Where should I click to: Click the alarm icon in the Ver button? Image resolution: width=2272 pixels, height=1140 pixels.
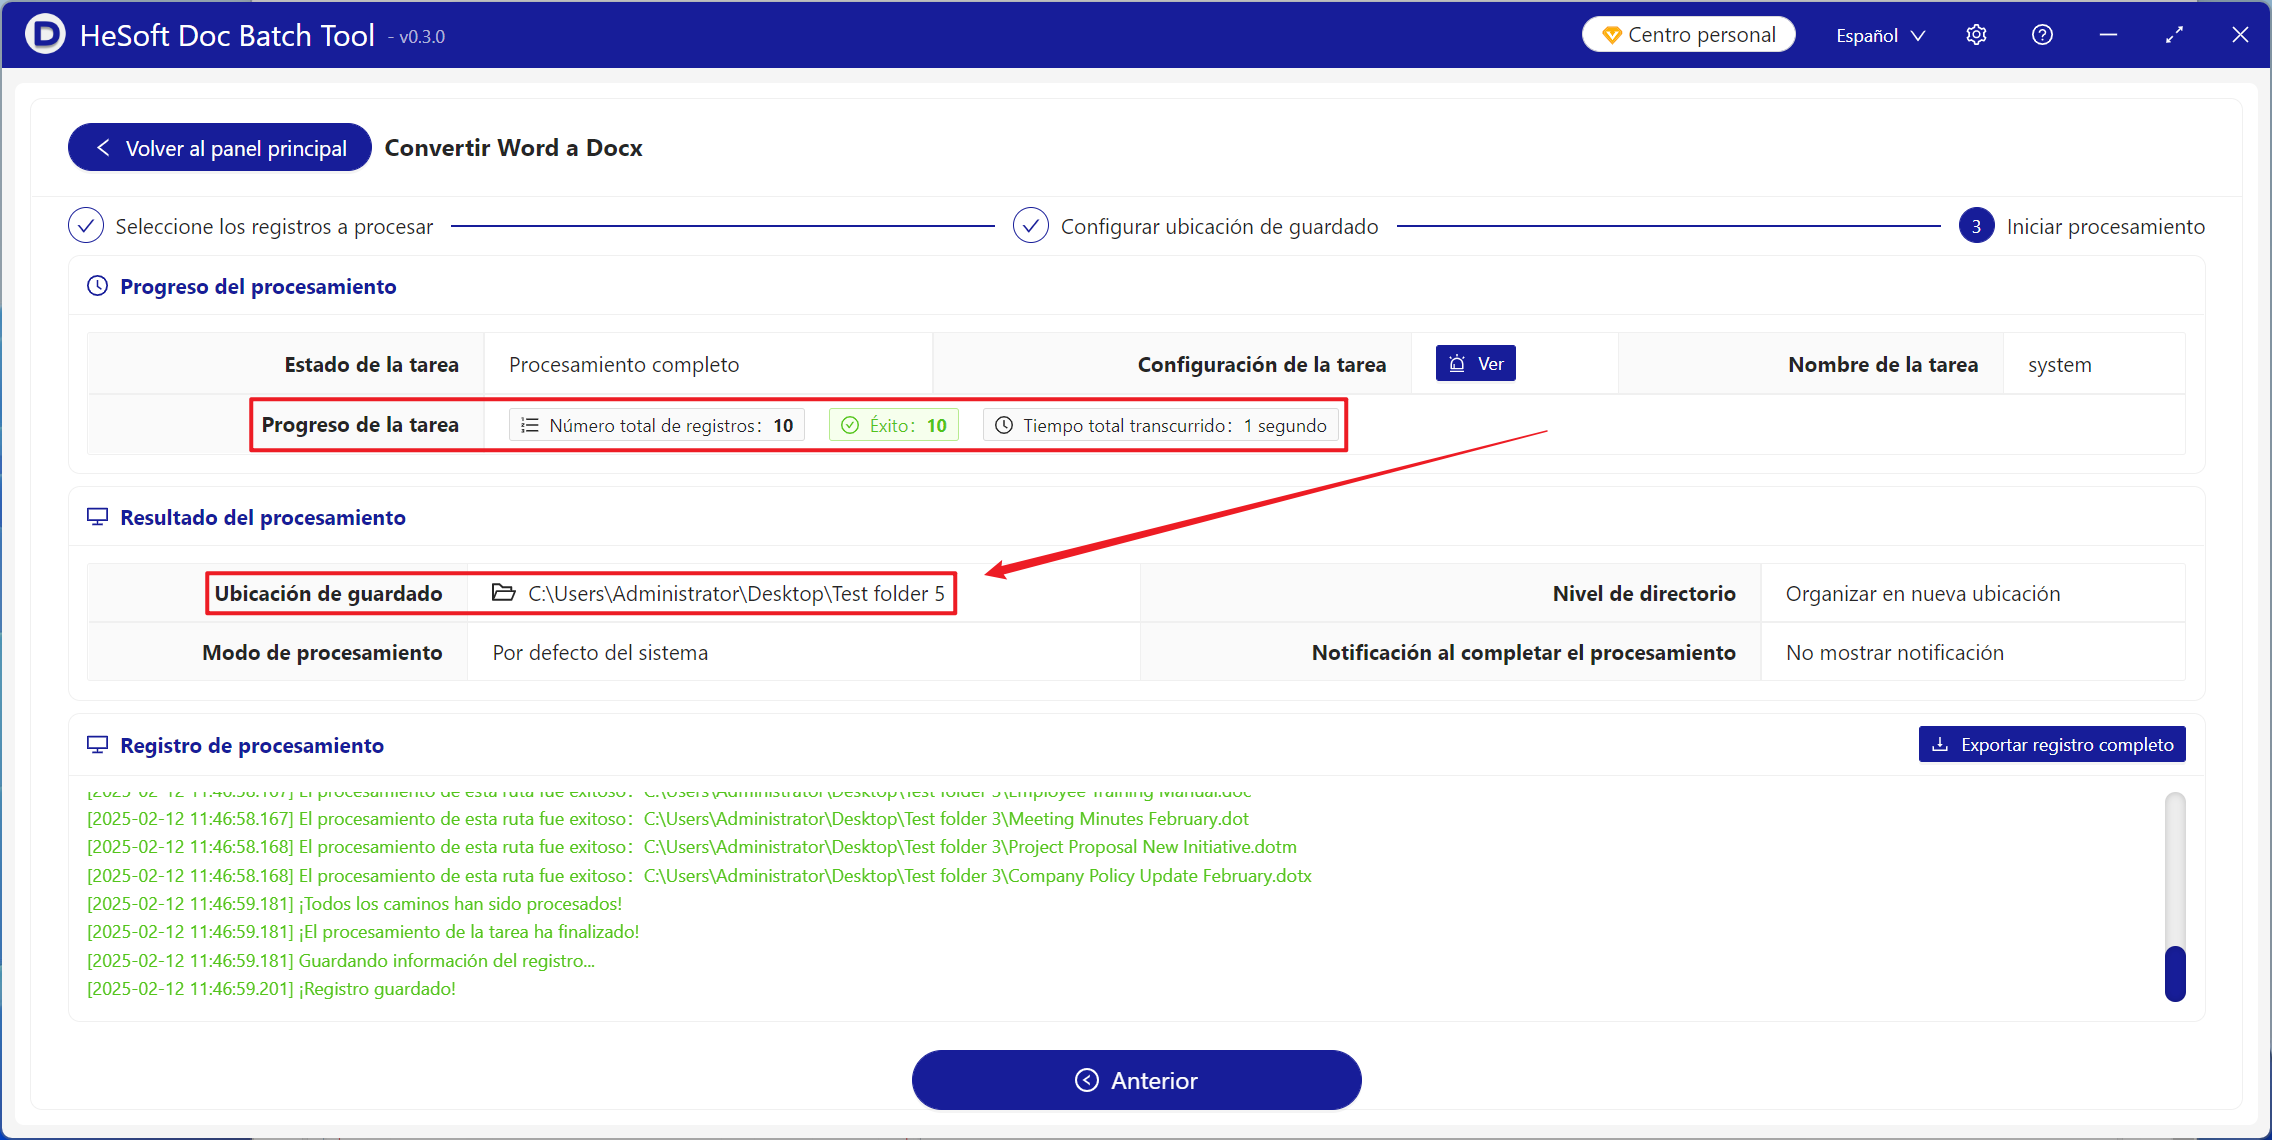click(x=1457, y=364)
